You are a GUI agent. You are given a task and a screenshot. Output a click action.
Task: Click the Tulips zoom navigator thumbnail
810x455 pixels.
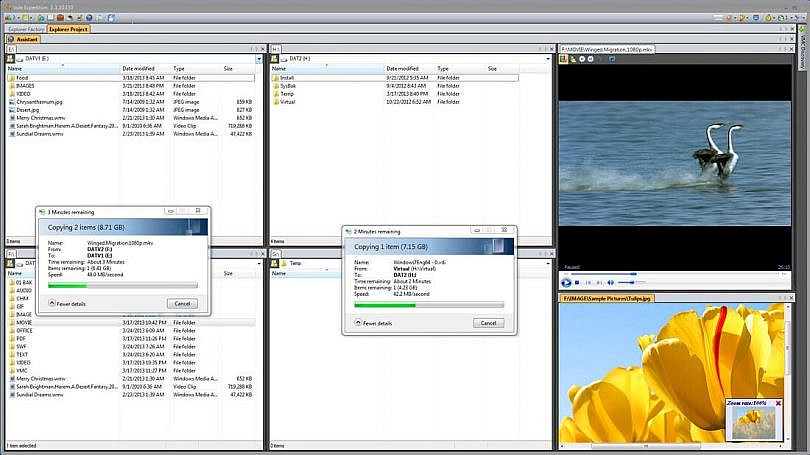click(754, 422)
